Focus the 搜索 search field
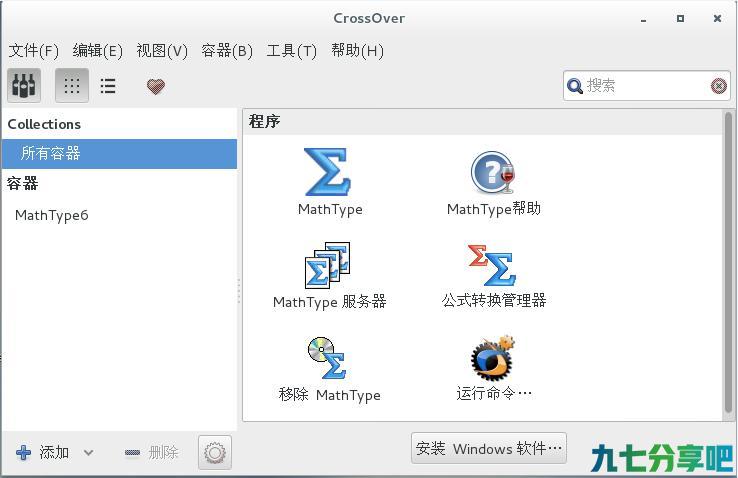This screenshot has width=738, height=478. tap(646, 86)
